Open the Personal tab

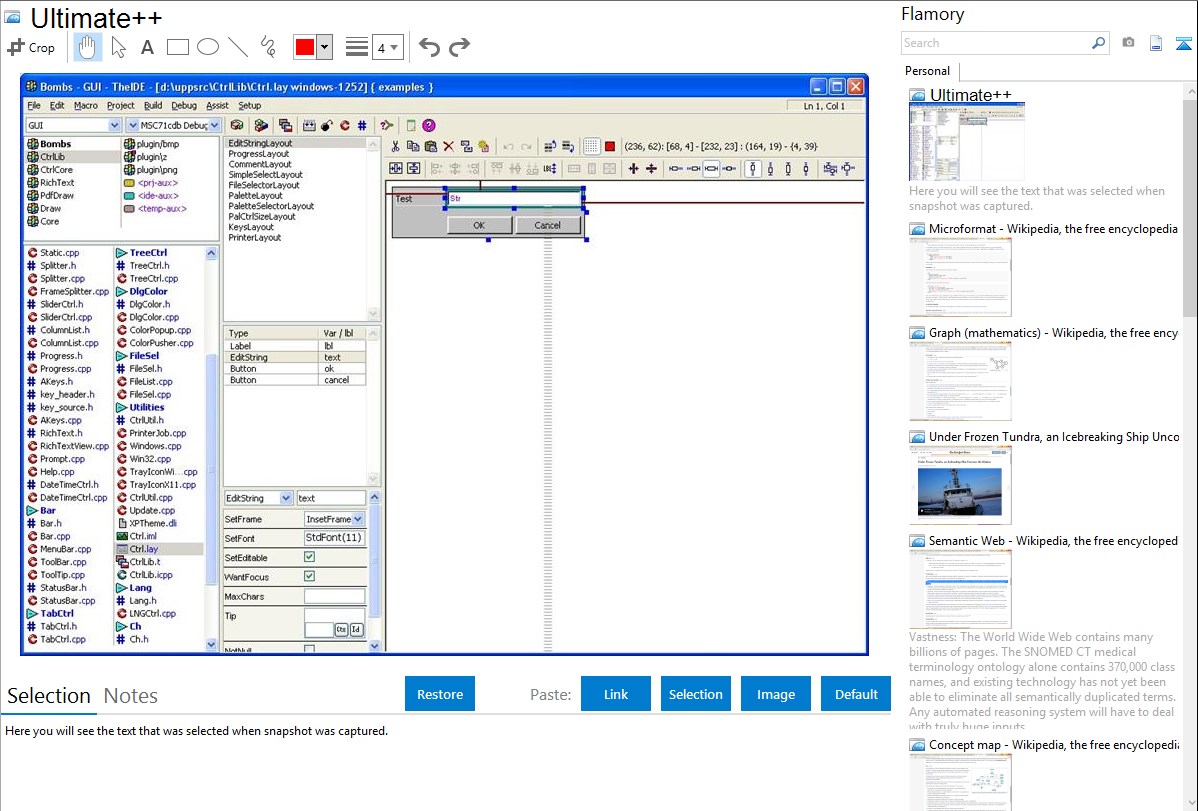point(927,71)
